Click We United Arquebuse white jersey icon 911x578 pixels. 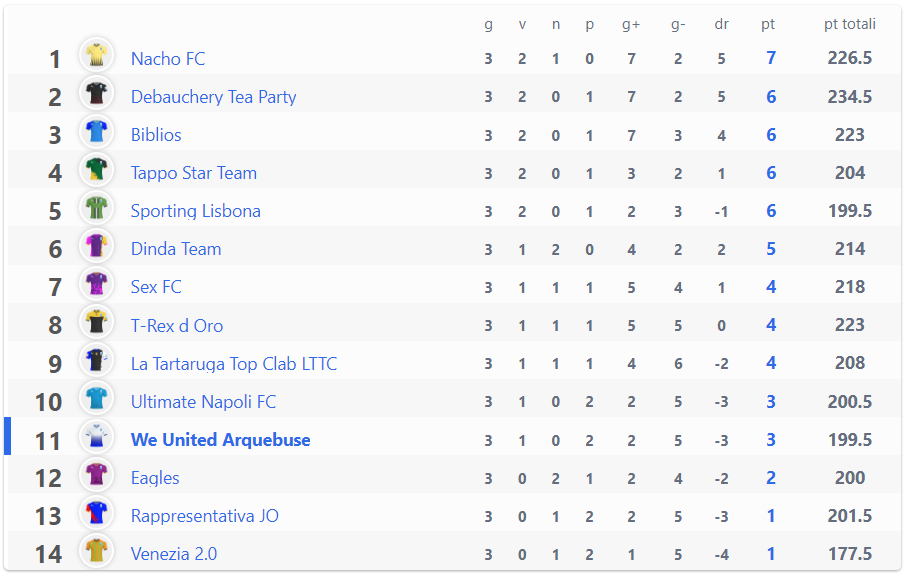(96, 436)
